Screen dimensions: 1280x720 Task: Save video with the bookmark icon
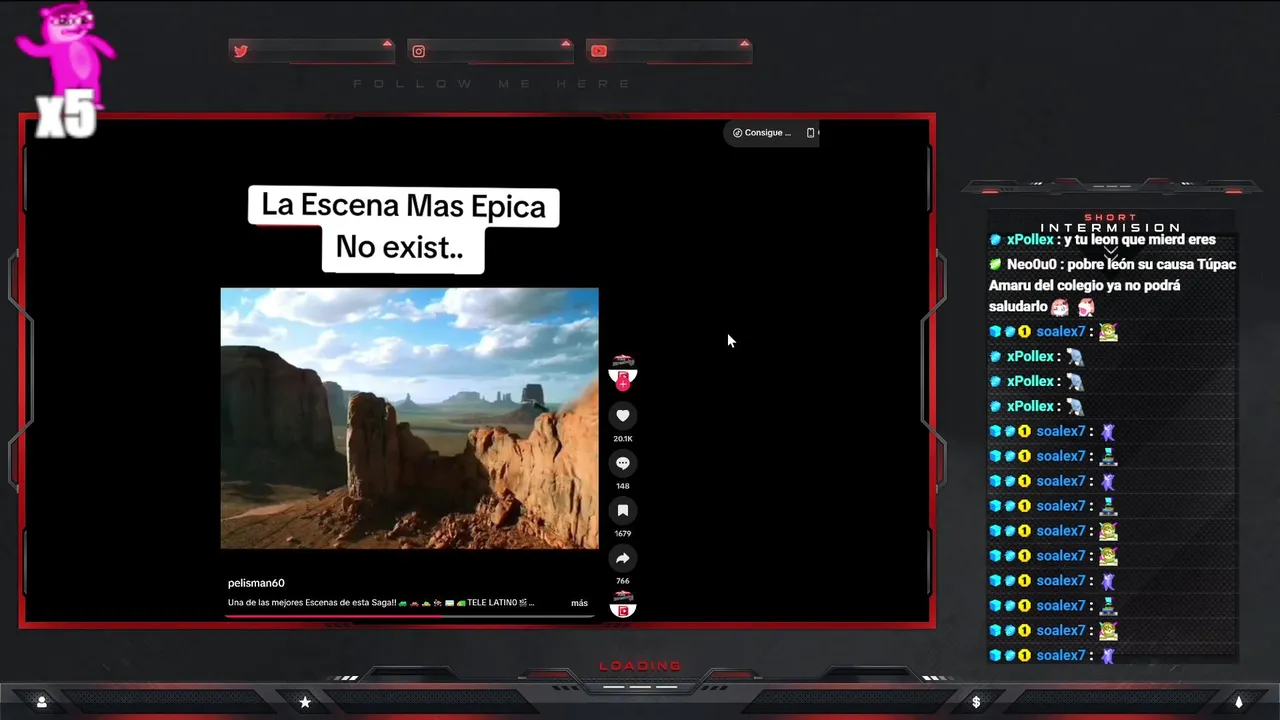click(x=622, y=510)
